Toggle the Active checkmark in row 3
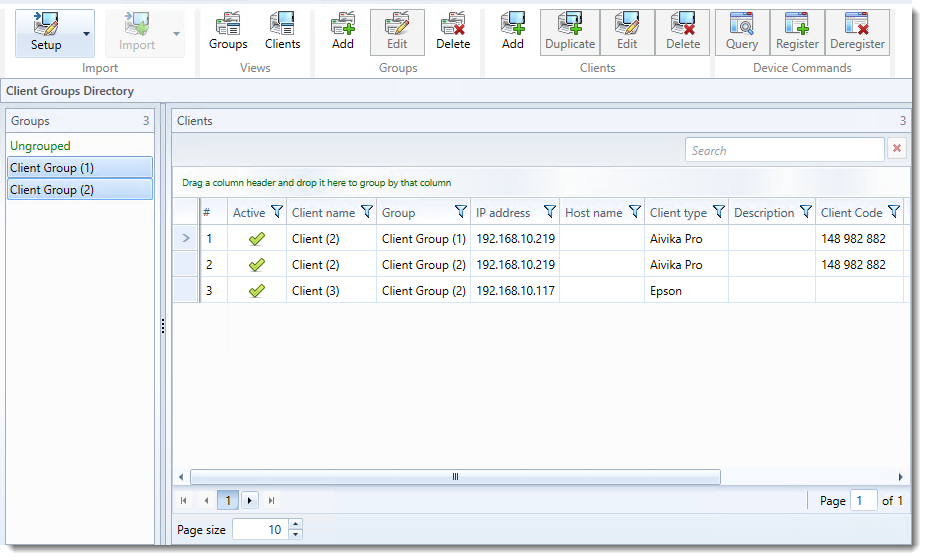927x560 pixels. click(x=257, y=291)
